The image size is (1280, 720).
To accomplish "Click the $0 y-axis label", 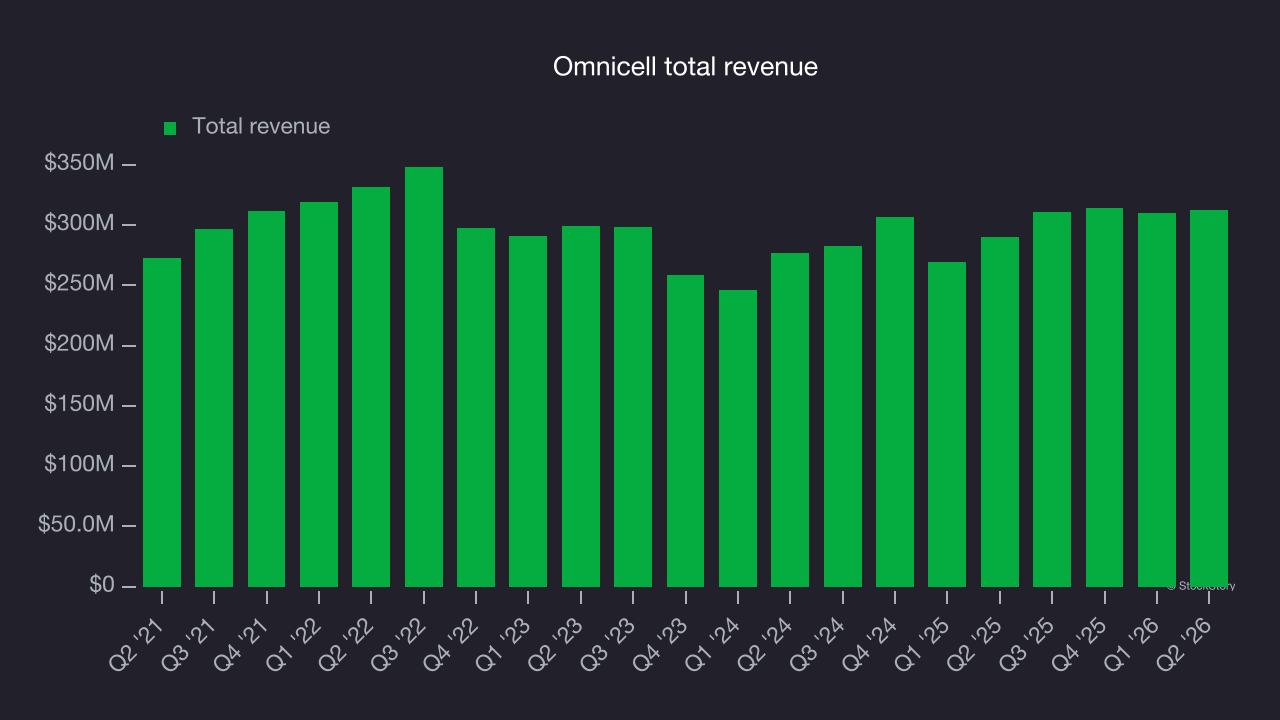I will [x=101, y=586].
